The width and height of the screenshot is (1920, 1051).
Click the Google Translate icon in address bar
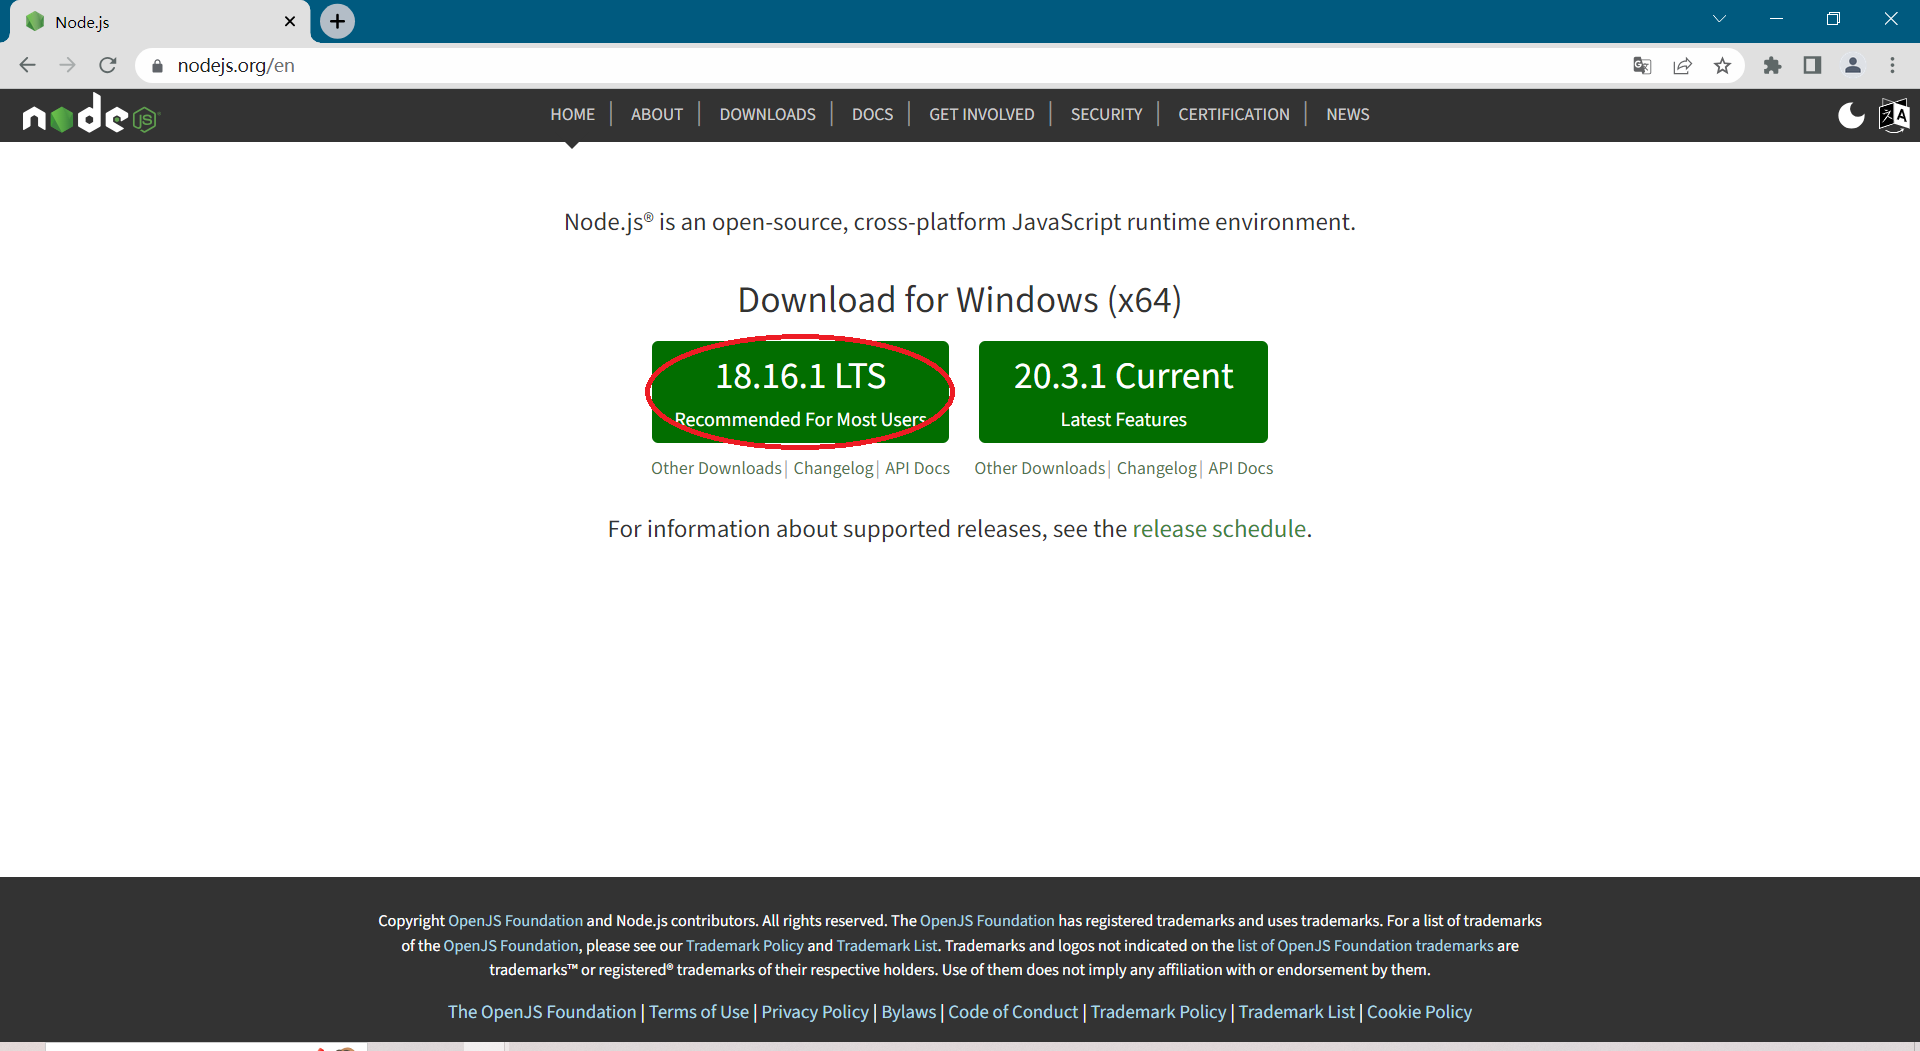1642,66
